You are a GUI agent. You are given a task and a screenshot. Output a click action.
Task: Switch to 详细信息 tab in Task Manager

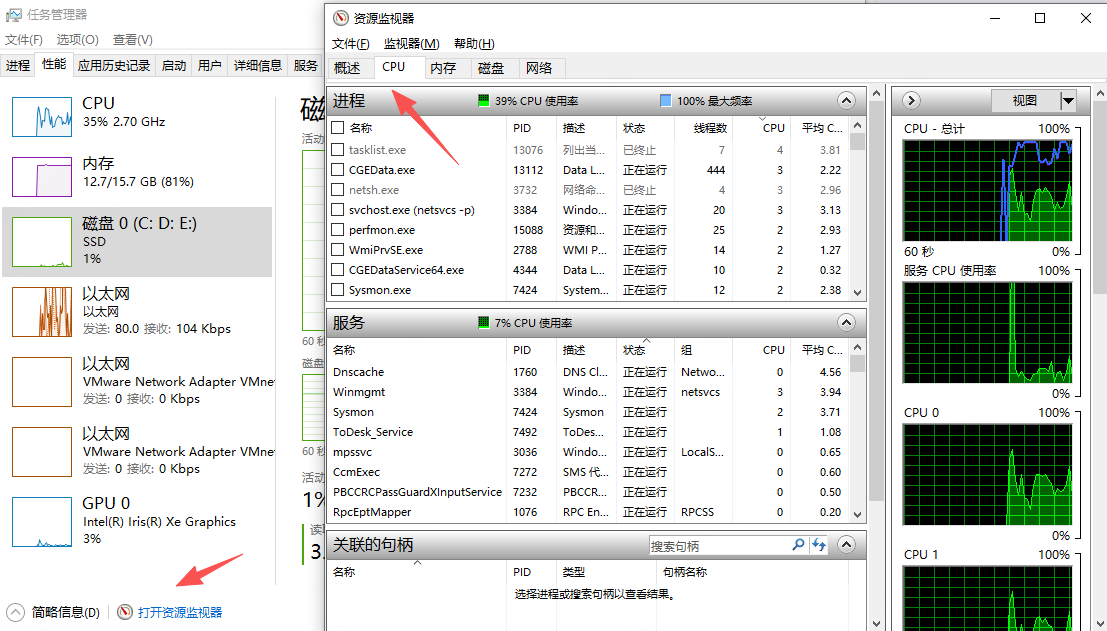point(258,66)
